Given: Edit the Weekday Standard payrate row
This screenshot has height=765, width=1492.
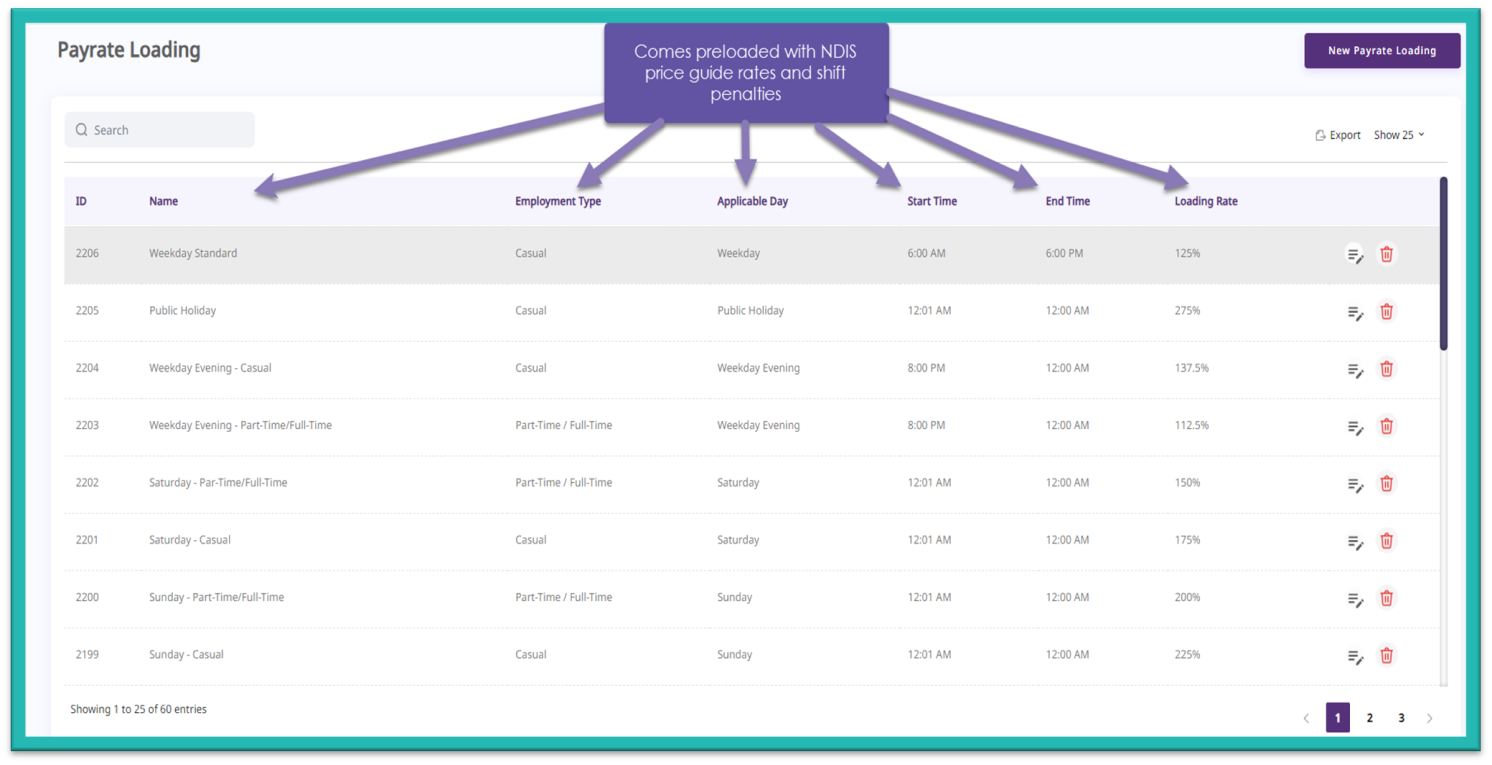Looking at the screenshot, I should [1355, 255].
